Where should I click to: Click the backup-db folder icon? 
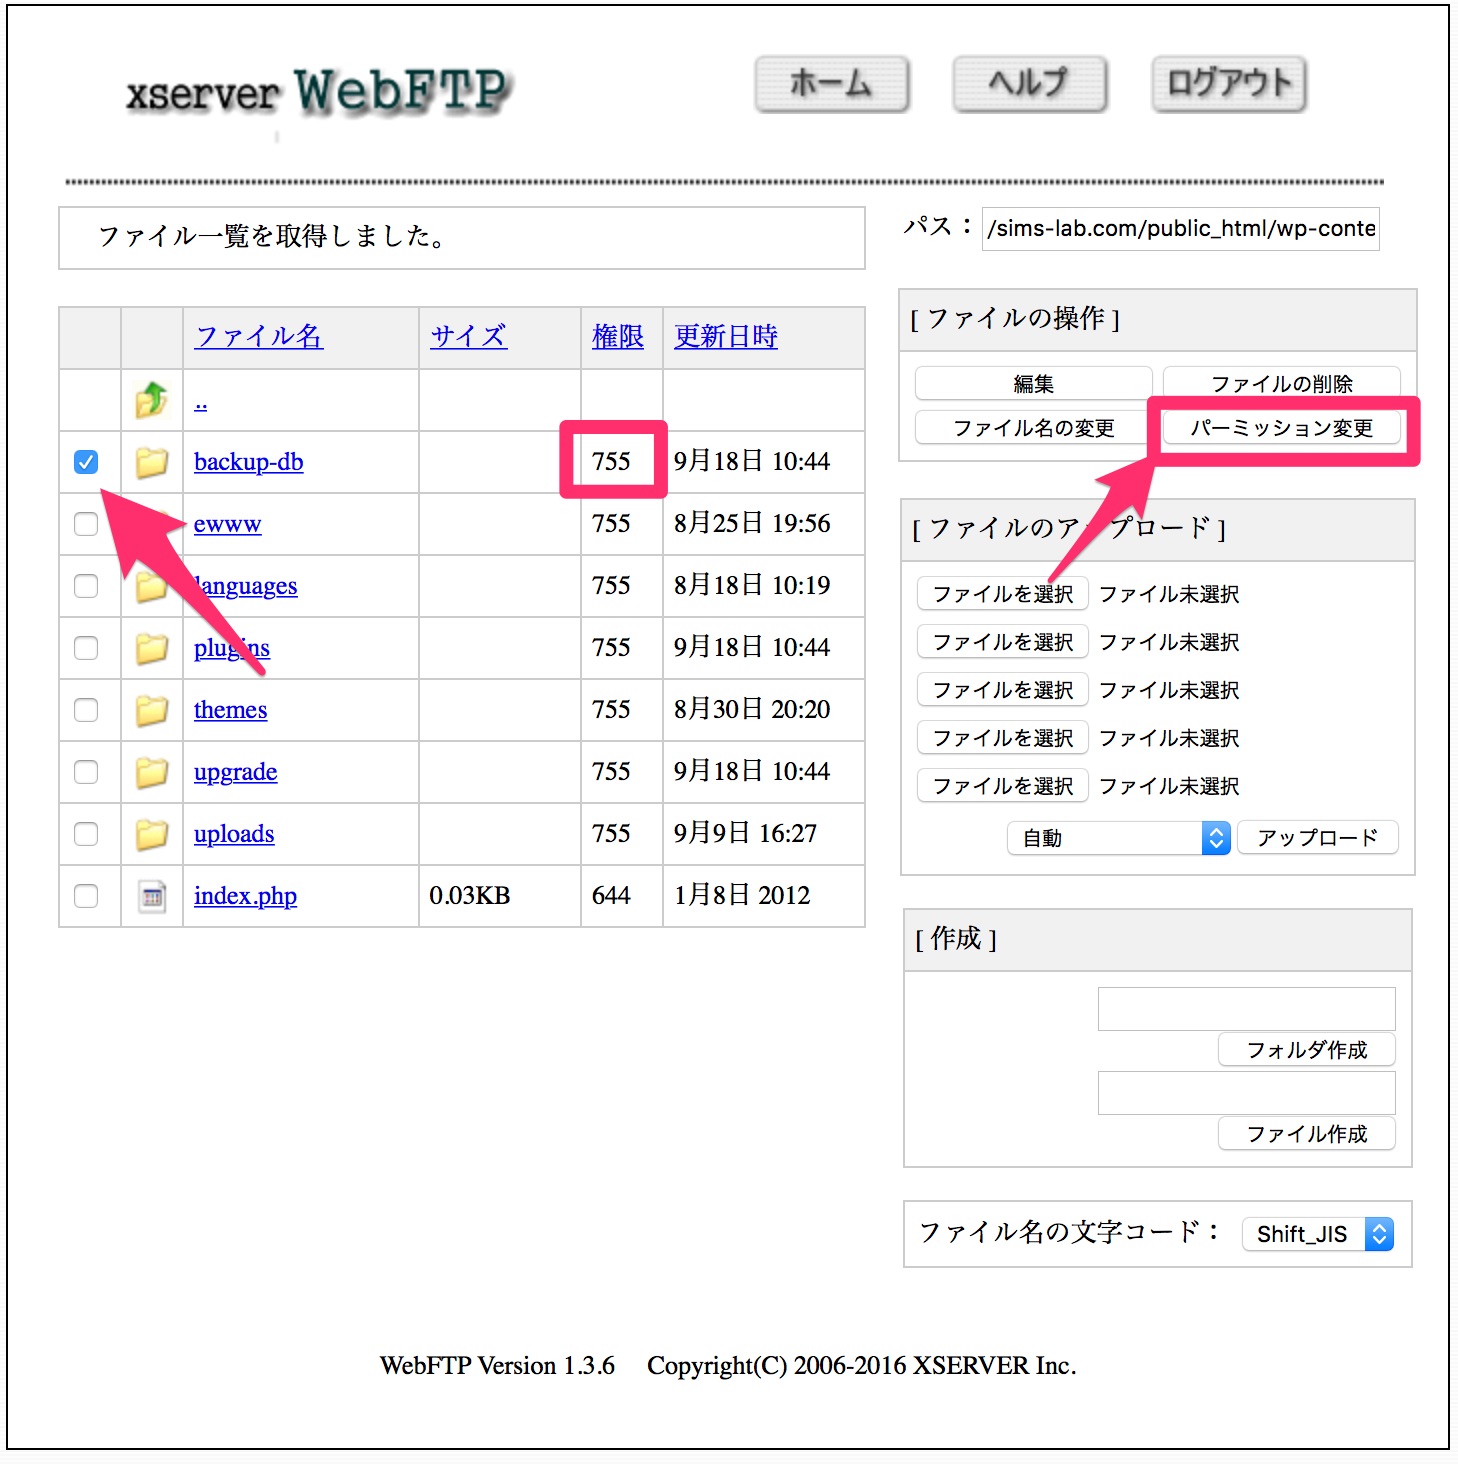(x=151, y=462)
